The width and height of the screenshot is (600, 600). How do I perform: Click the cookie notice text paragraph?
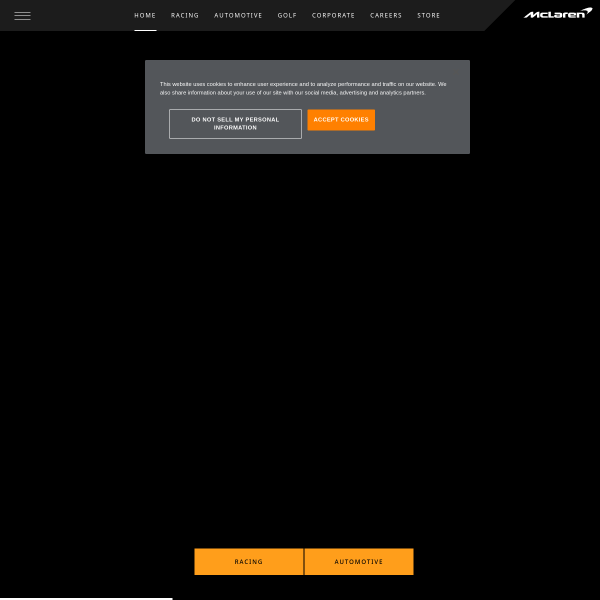pyautogui.click(x=303, y=88)
